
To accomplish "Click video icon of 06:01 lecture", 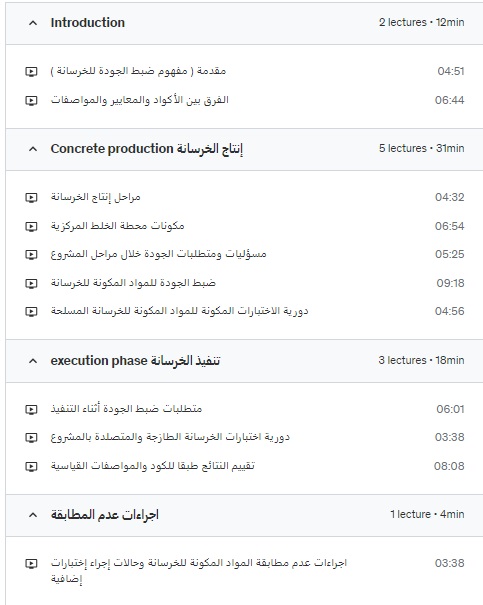I will tap(31, 409).
